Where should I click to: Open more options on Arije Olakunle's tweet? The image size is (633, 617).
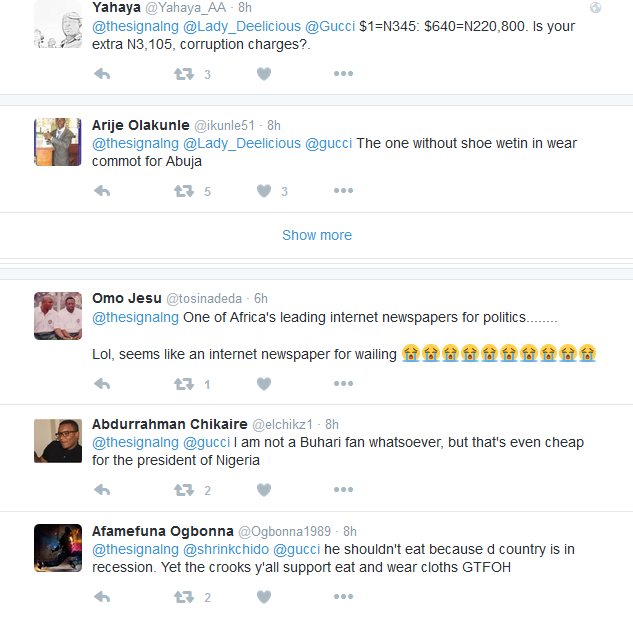(x=343, y=191)
